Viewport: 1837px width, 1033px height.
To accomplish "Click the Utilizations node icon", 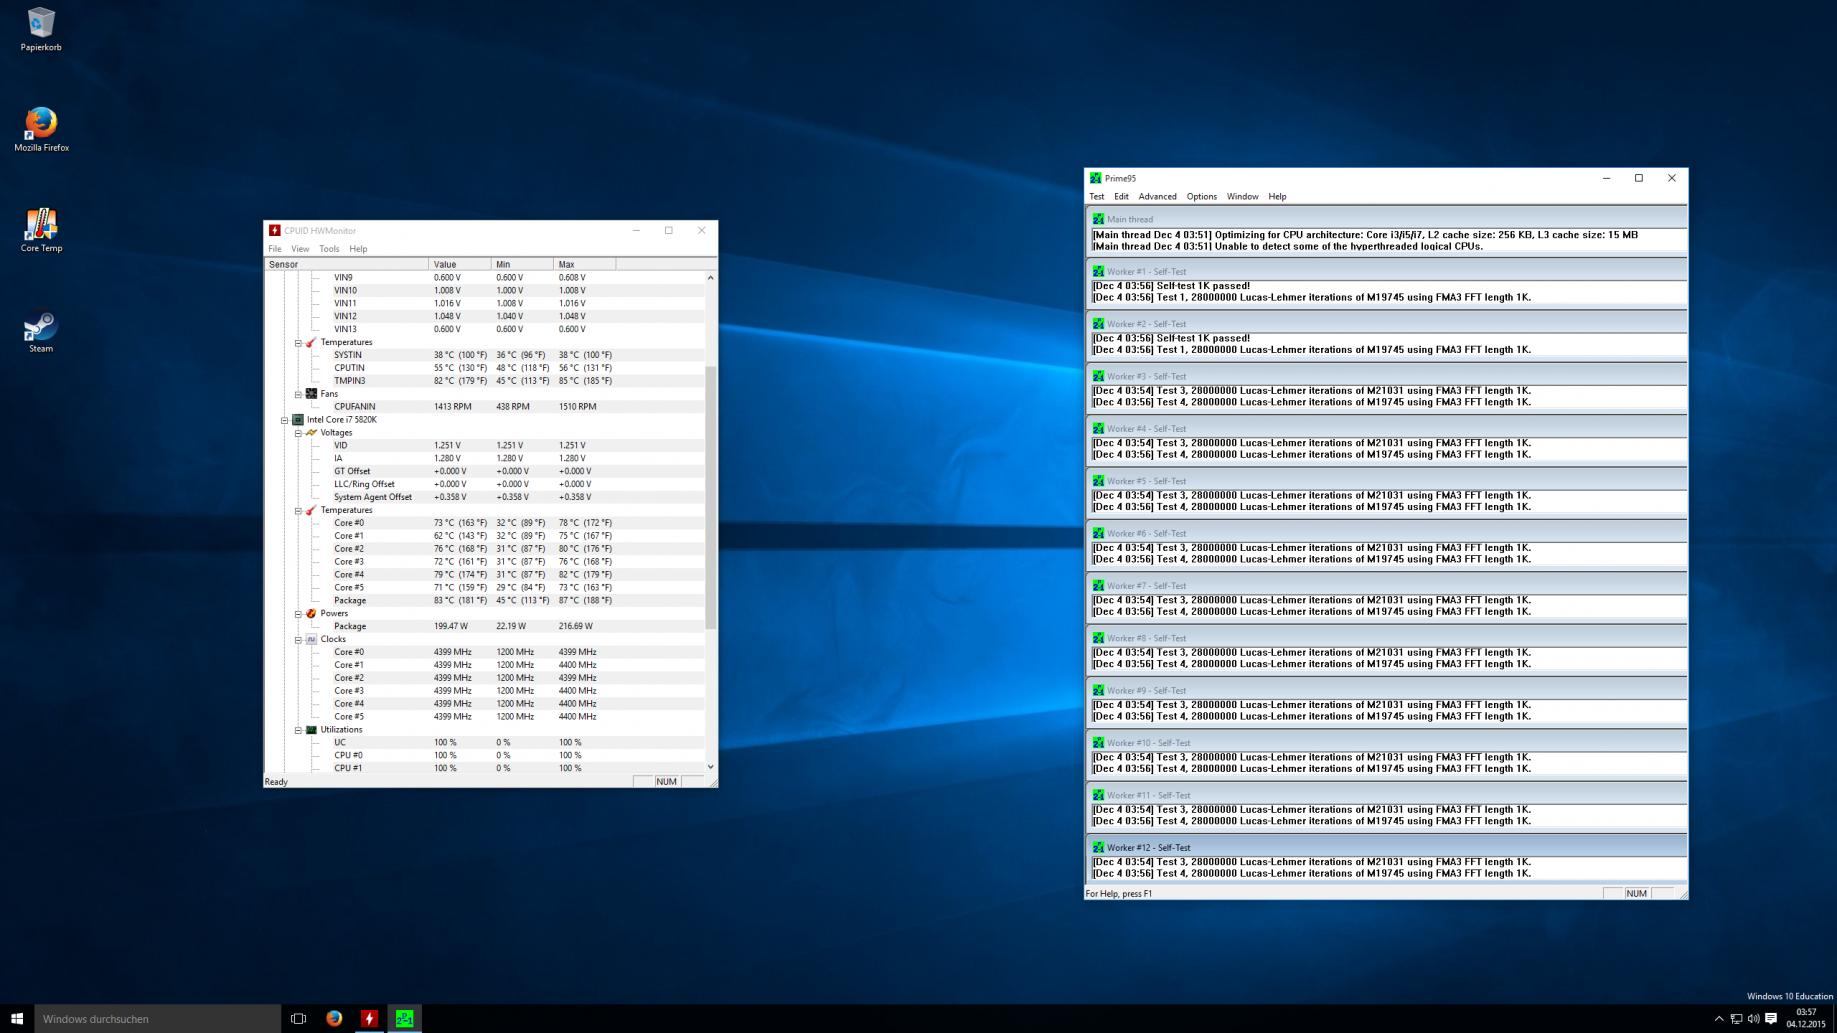I will [x=311, y=730].
